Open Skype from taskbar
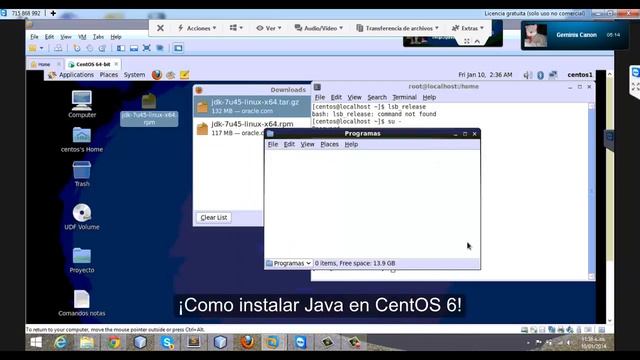This screenshot has height=360, width=640. (167, 342)
